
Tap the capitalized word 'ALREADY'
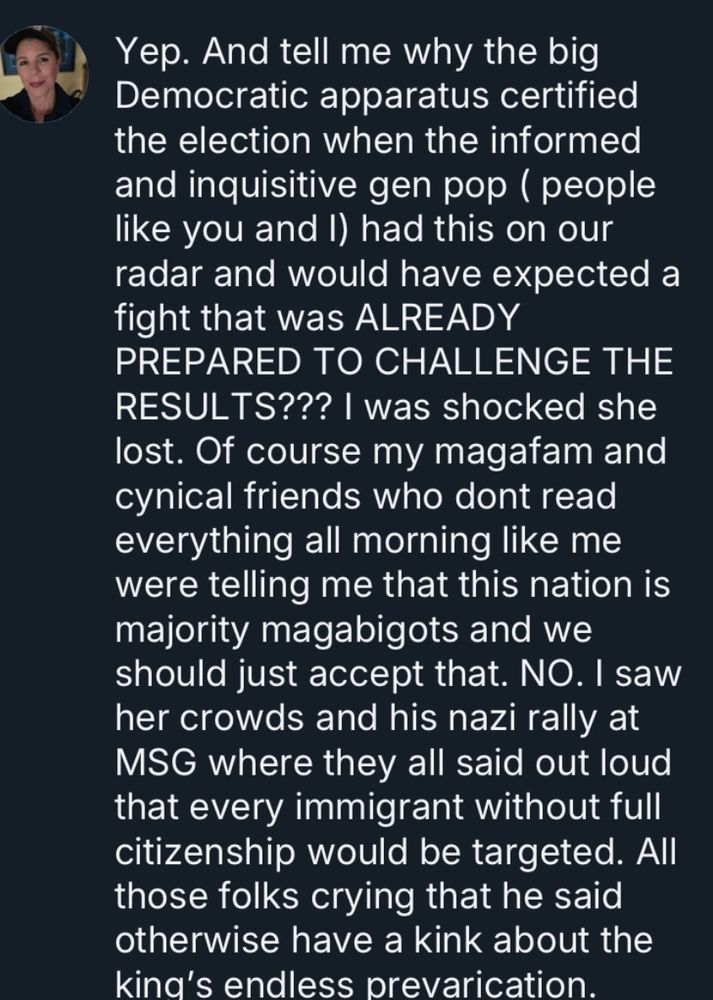click(x=437, y=318)
